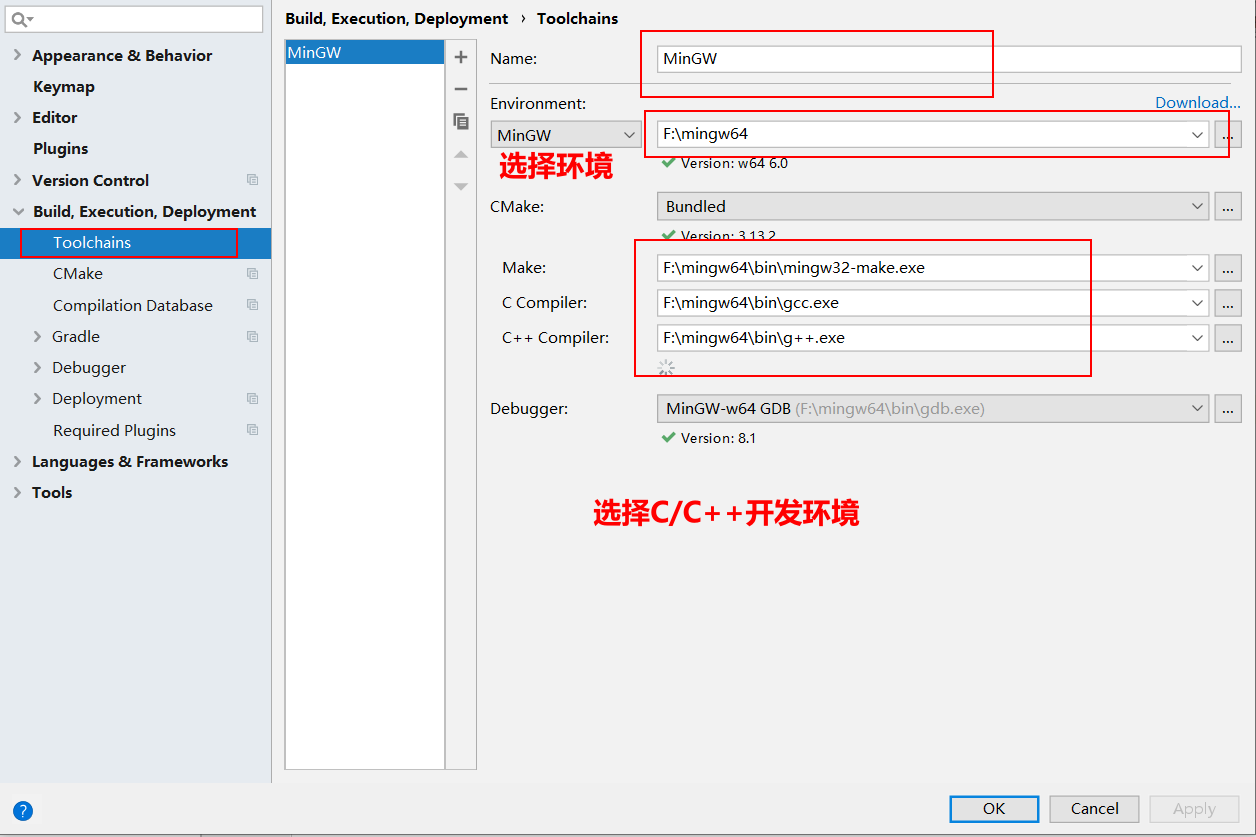Copy the selected toolchain
The image size is (1256, 837).
tap(461, 121)
